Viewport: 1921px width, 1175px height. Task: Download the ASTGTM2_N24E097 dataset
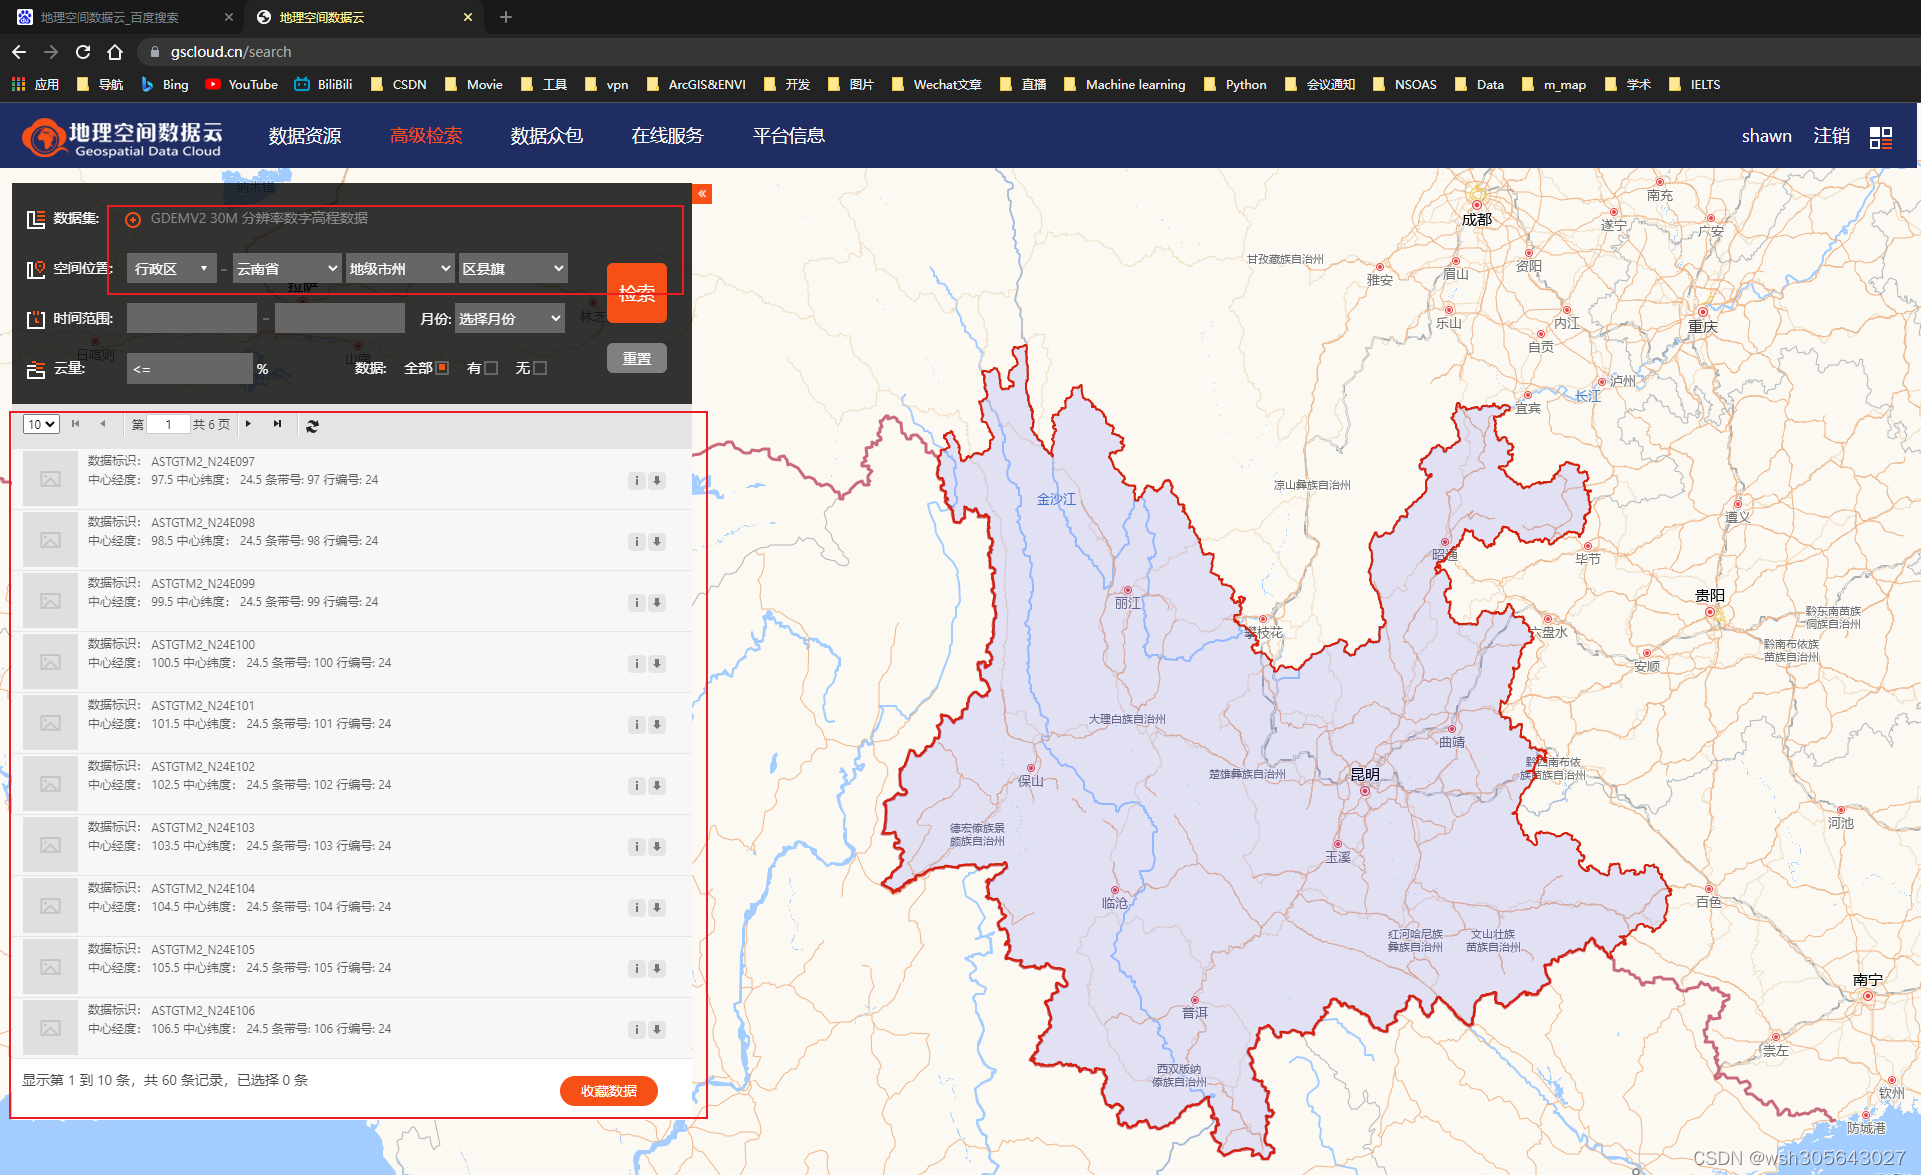point(657,481)
